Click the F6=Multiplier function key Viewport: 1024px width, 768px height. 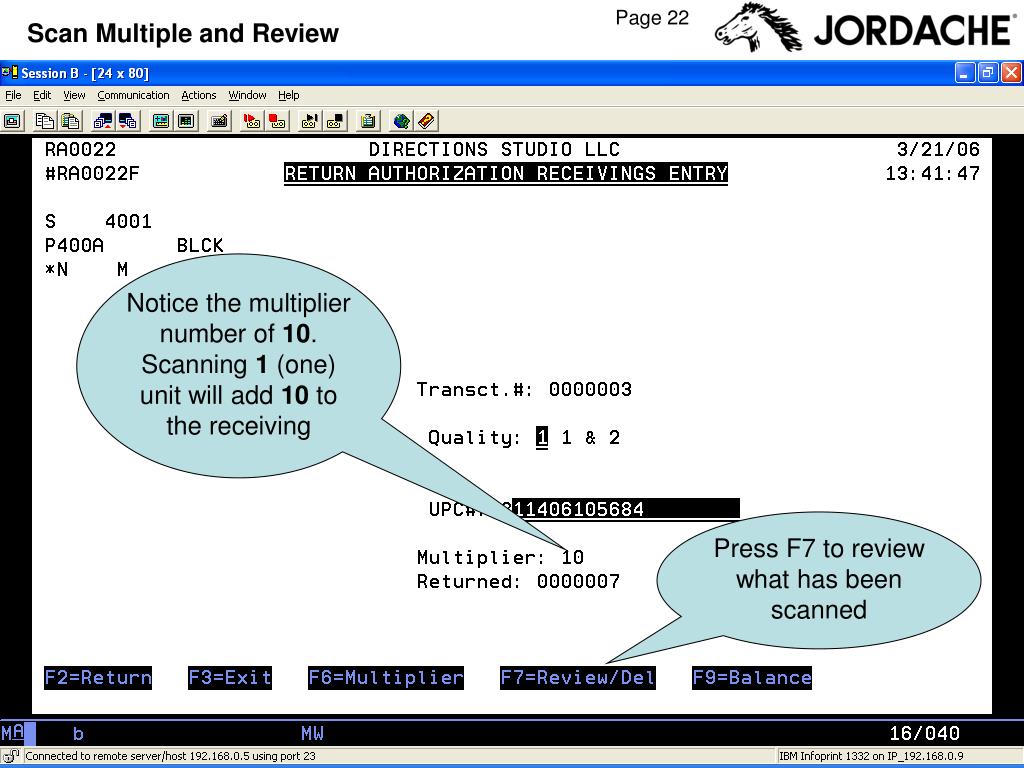pyautogui.click(x=386, y=677)
